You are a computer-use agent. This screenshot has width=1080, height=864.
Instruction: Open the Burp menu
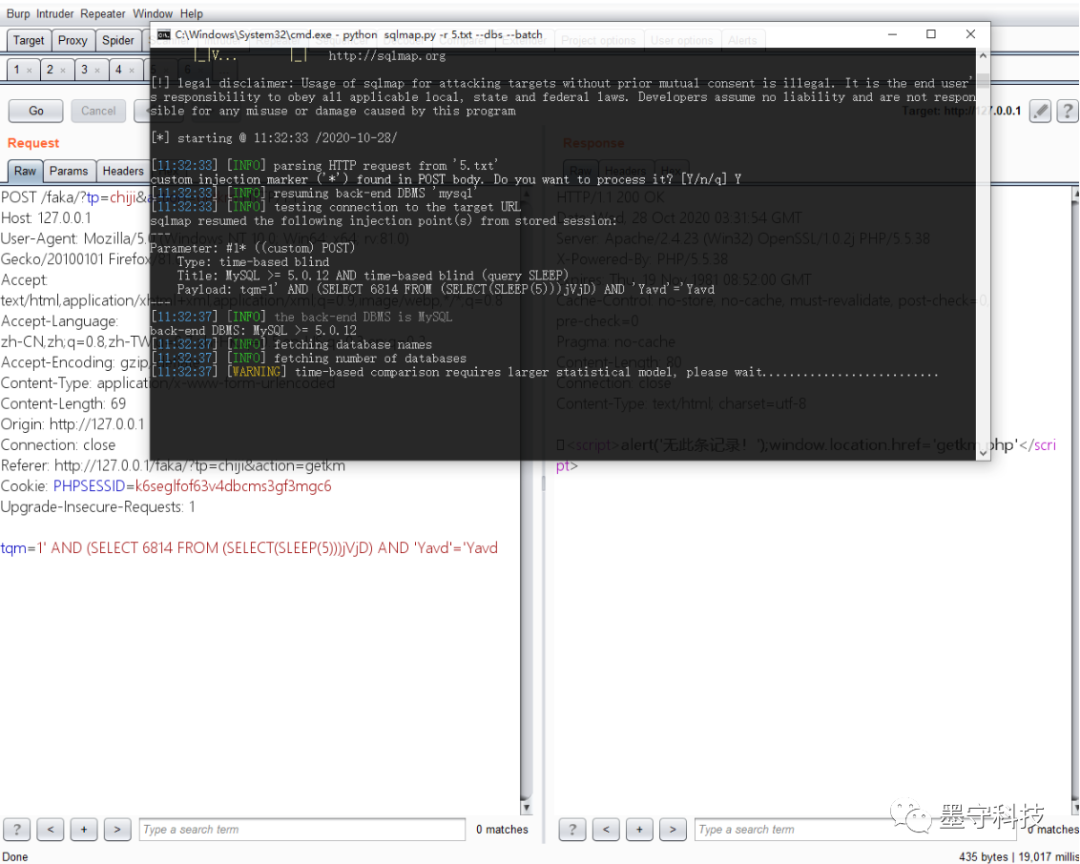tap(18, 14)
